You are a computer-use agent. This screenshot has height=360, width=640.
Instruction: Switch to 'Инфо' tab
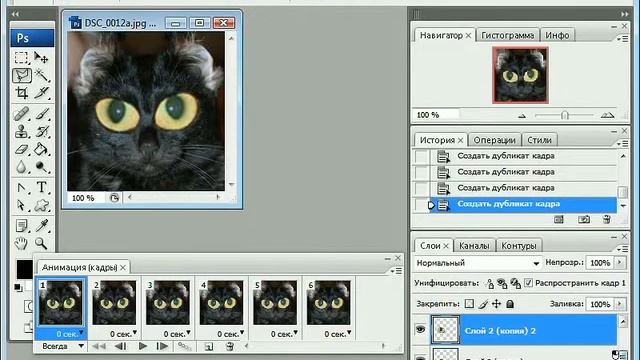[x=557, y=36]
